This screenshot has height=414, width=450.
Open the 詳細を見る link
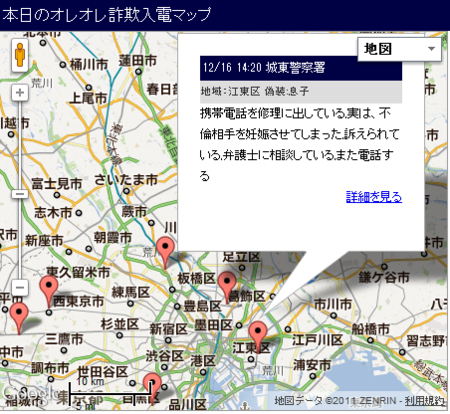374,197
